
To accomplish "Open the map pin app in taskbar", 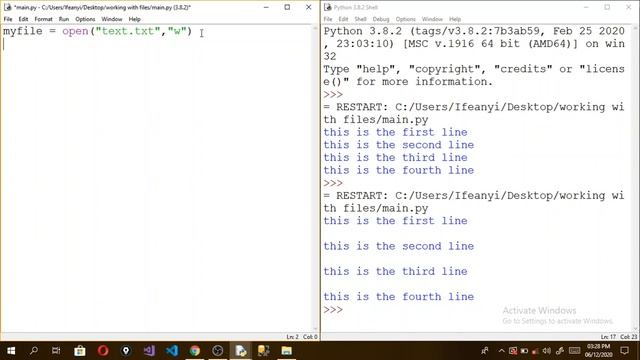I will 126,351.
